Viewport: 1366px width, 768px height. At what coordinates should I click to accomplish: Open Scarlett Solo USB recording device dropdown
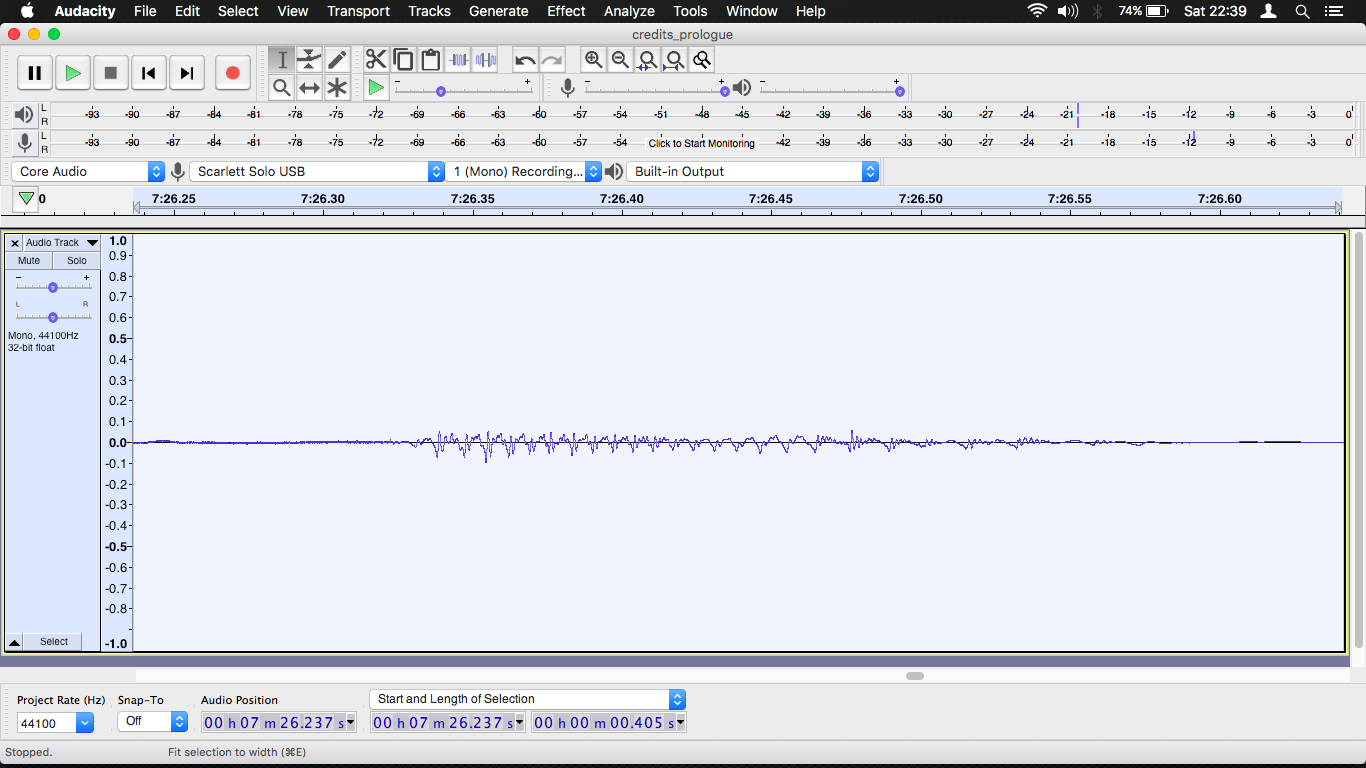[317, 171]
